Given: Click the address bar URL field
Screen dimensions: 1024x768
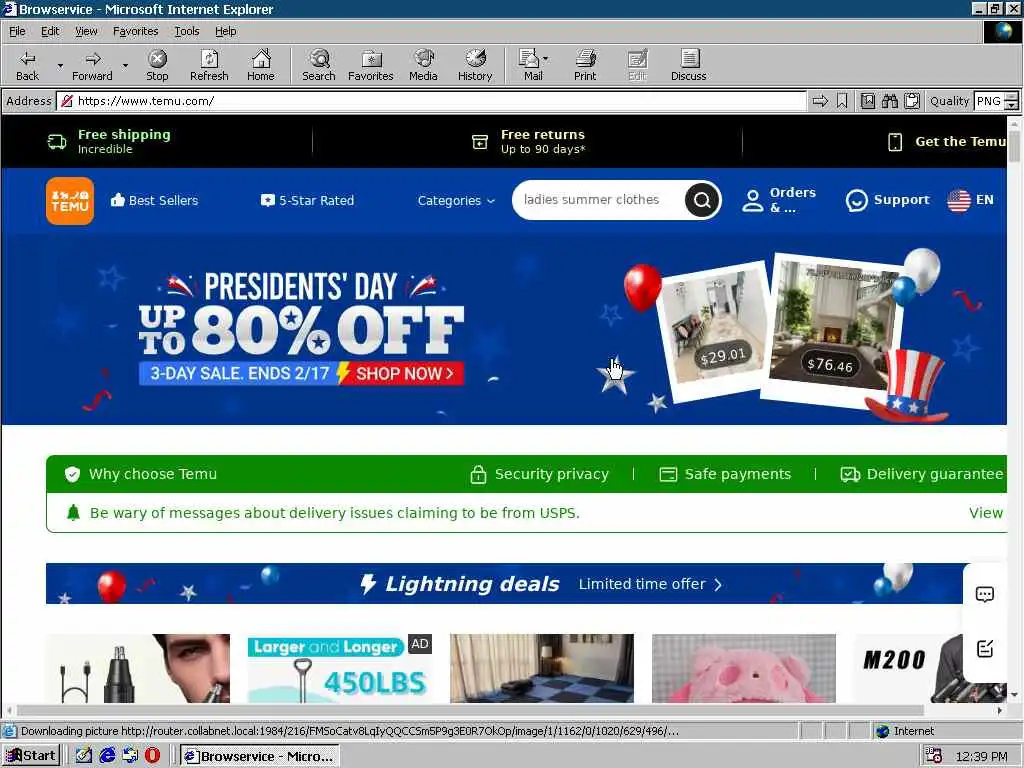Looking at the screenshot, I should coord(432,101).
